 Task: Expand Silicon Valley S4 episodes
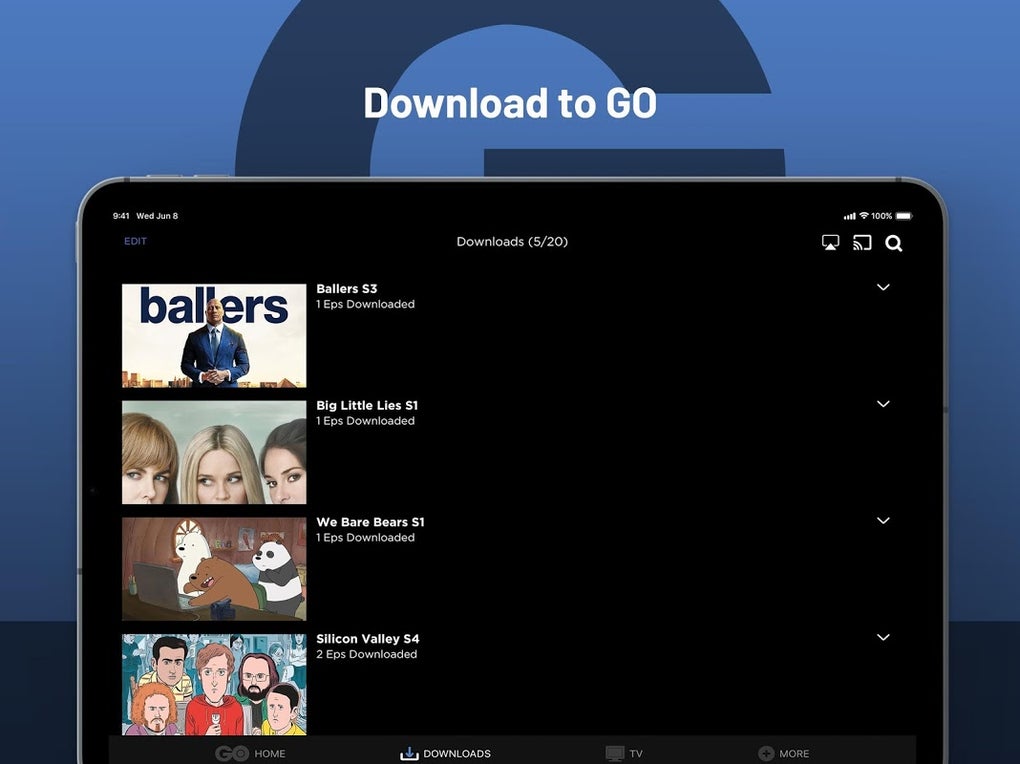point(883,637)
